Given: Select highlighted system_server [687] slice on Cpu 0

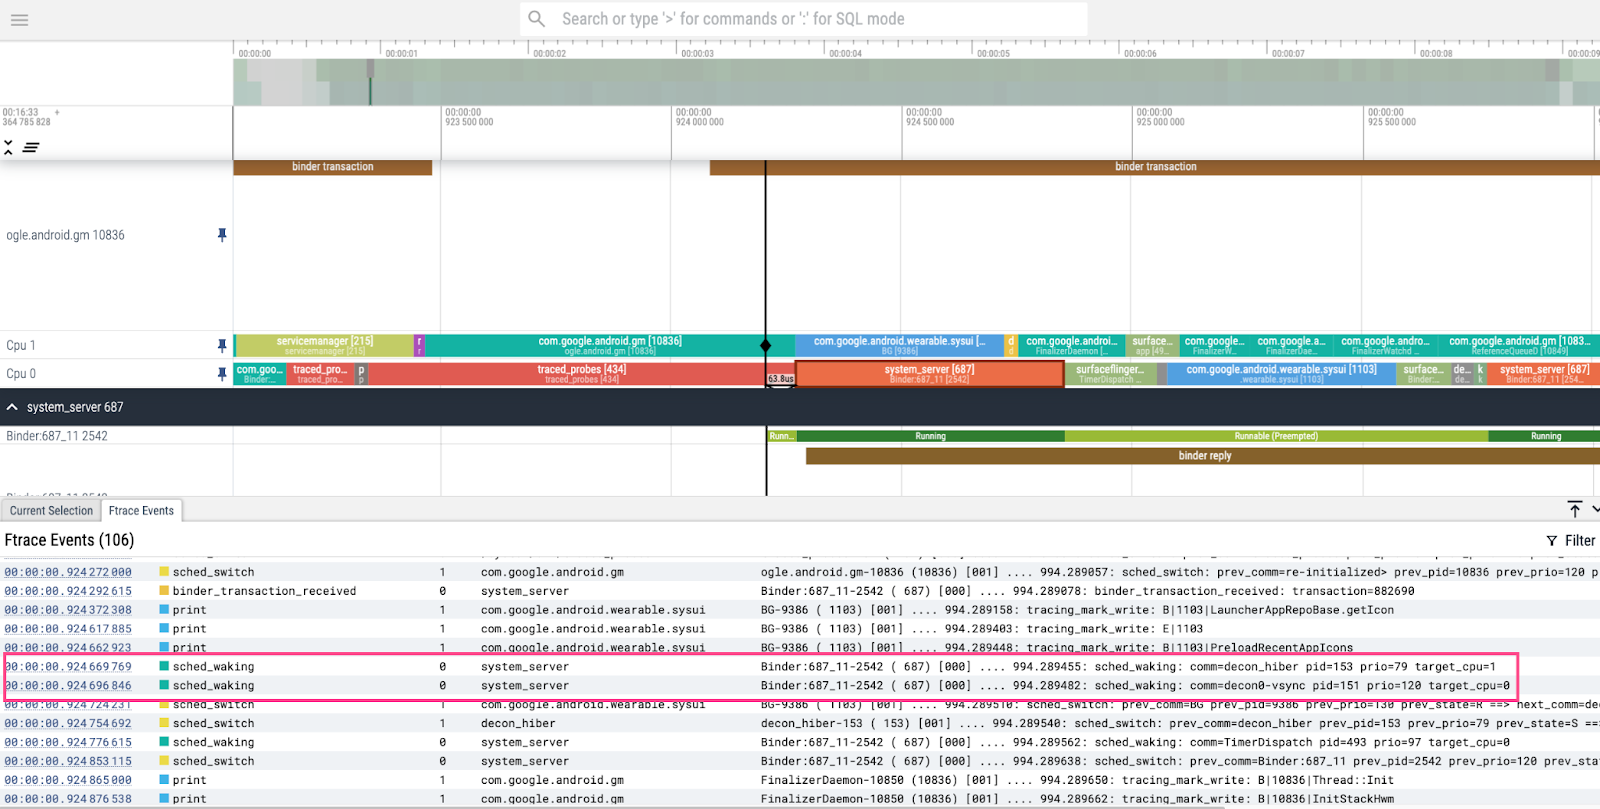Looking at the screenshot, I should [929, 374].
